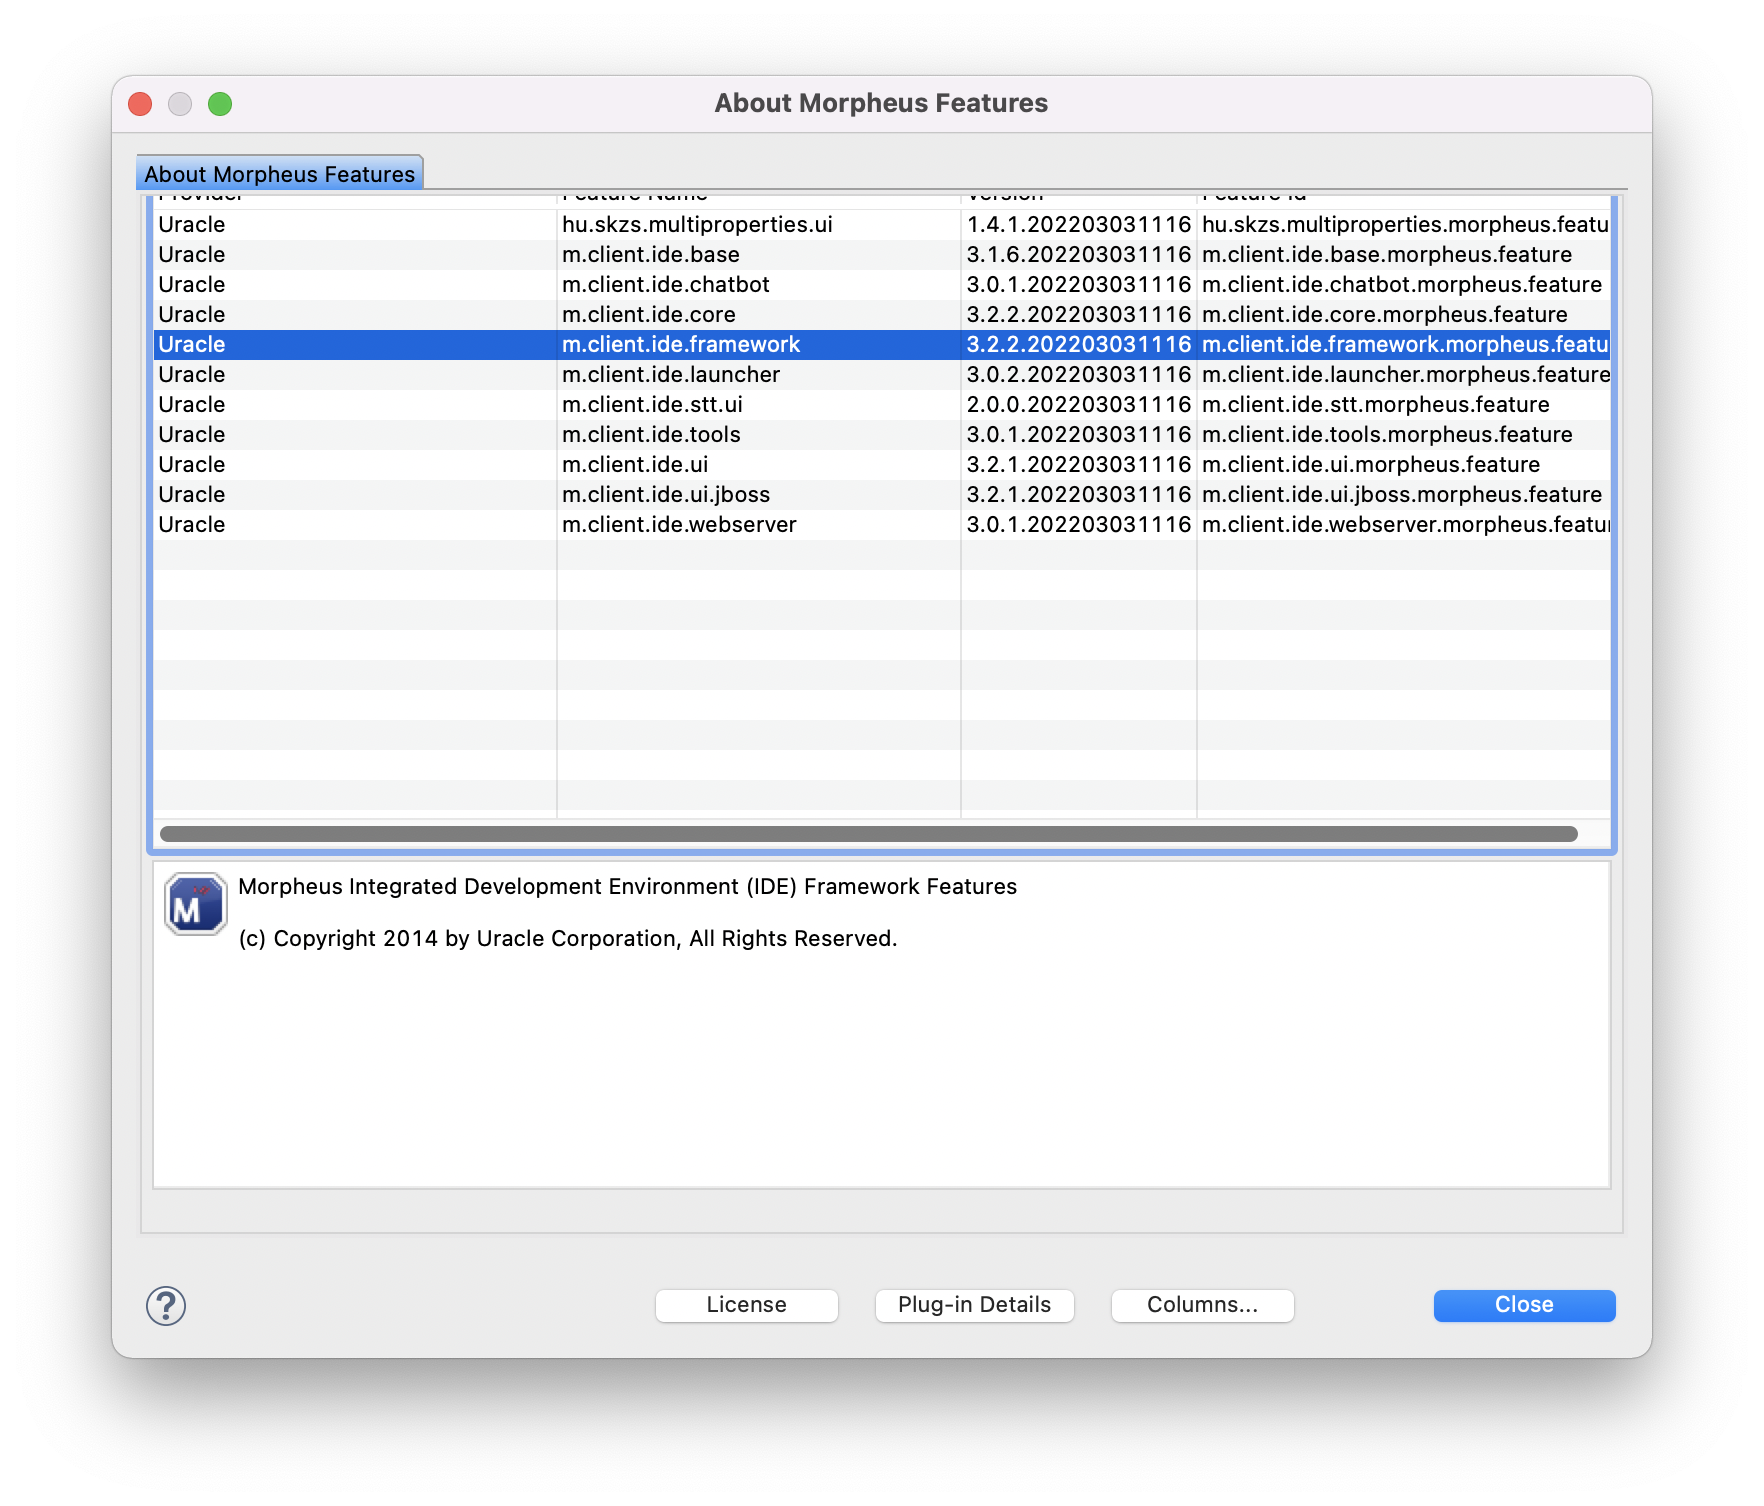Click m.client.ide.core.morpheus.feature id cell
The image size is (1764, 1506).
point(1403,314)
